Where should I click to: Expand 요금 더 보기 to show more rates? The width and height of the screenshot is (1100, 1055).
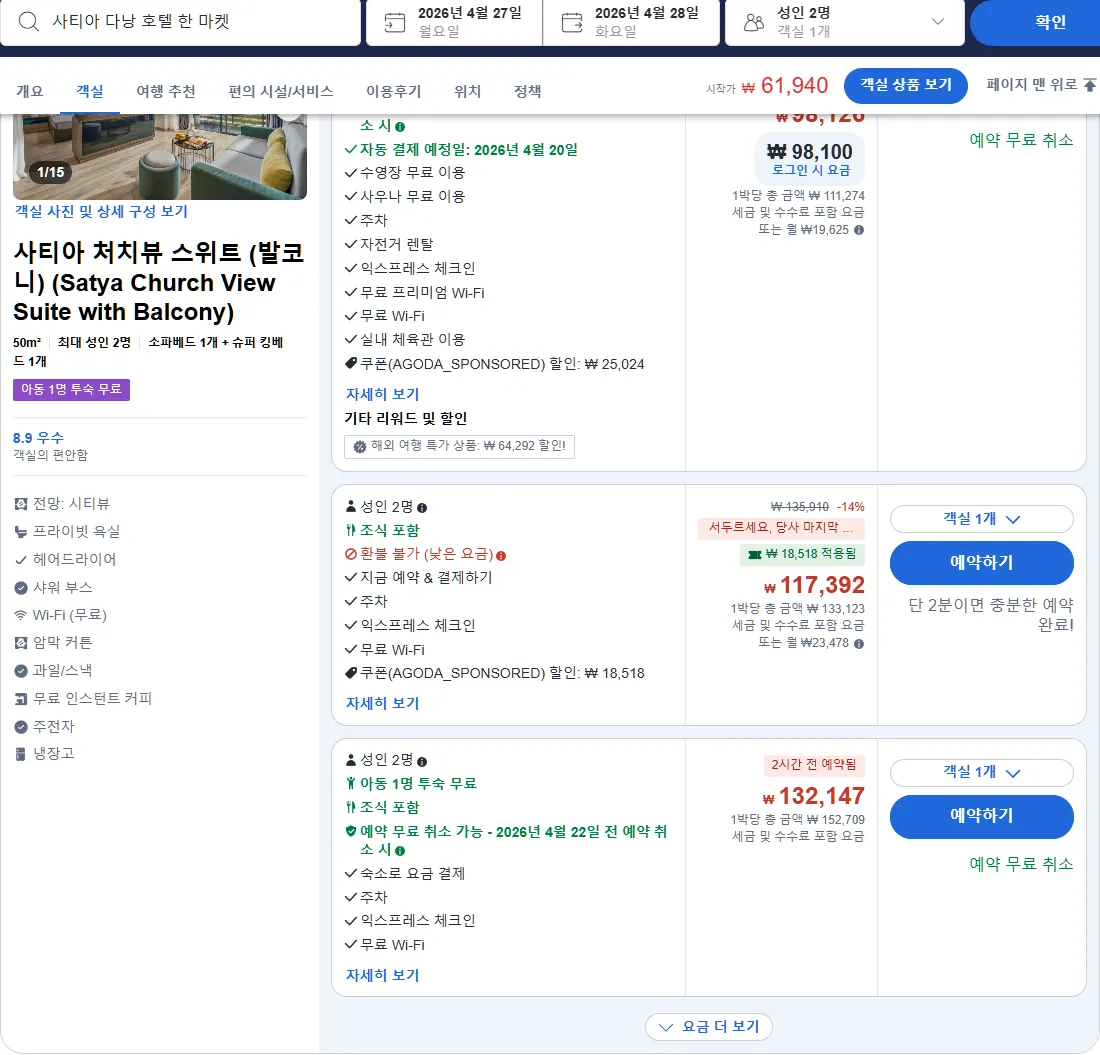pos(709,1027)
